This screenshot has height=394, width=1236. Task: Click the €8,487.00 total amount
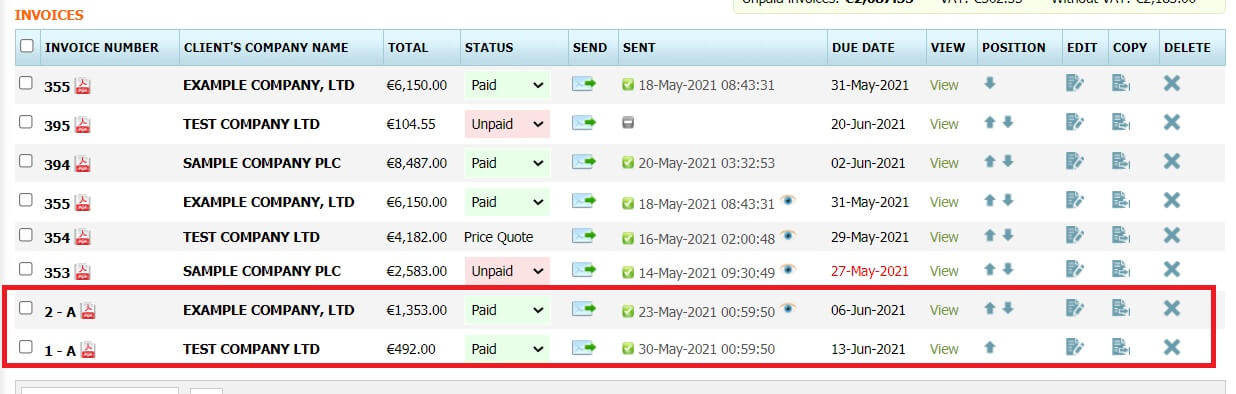pos(417,163)
